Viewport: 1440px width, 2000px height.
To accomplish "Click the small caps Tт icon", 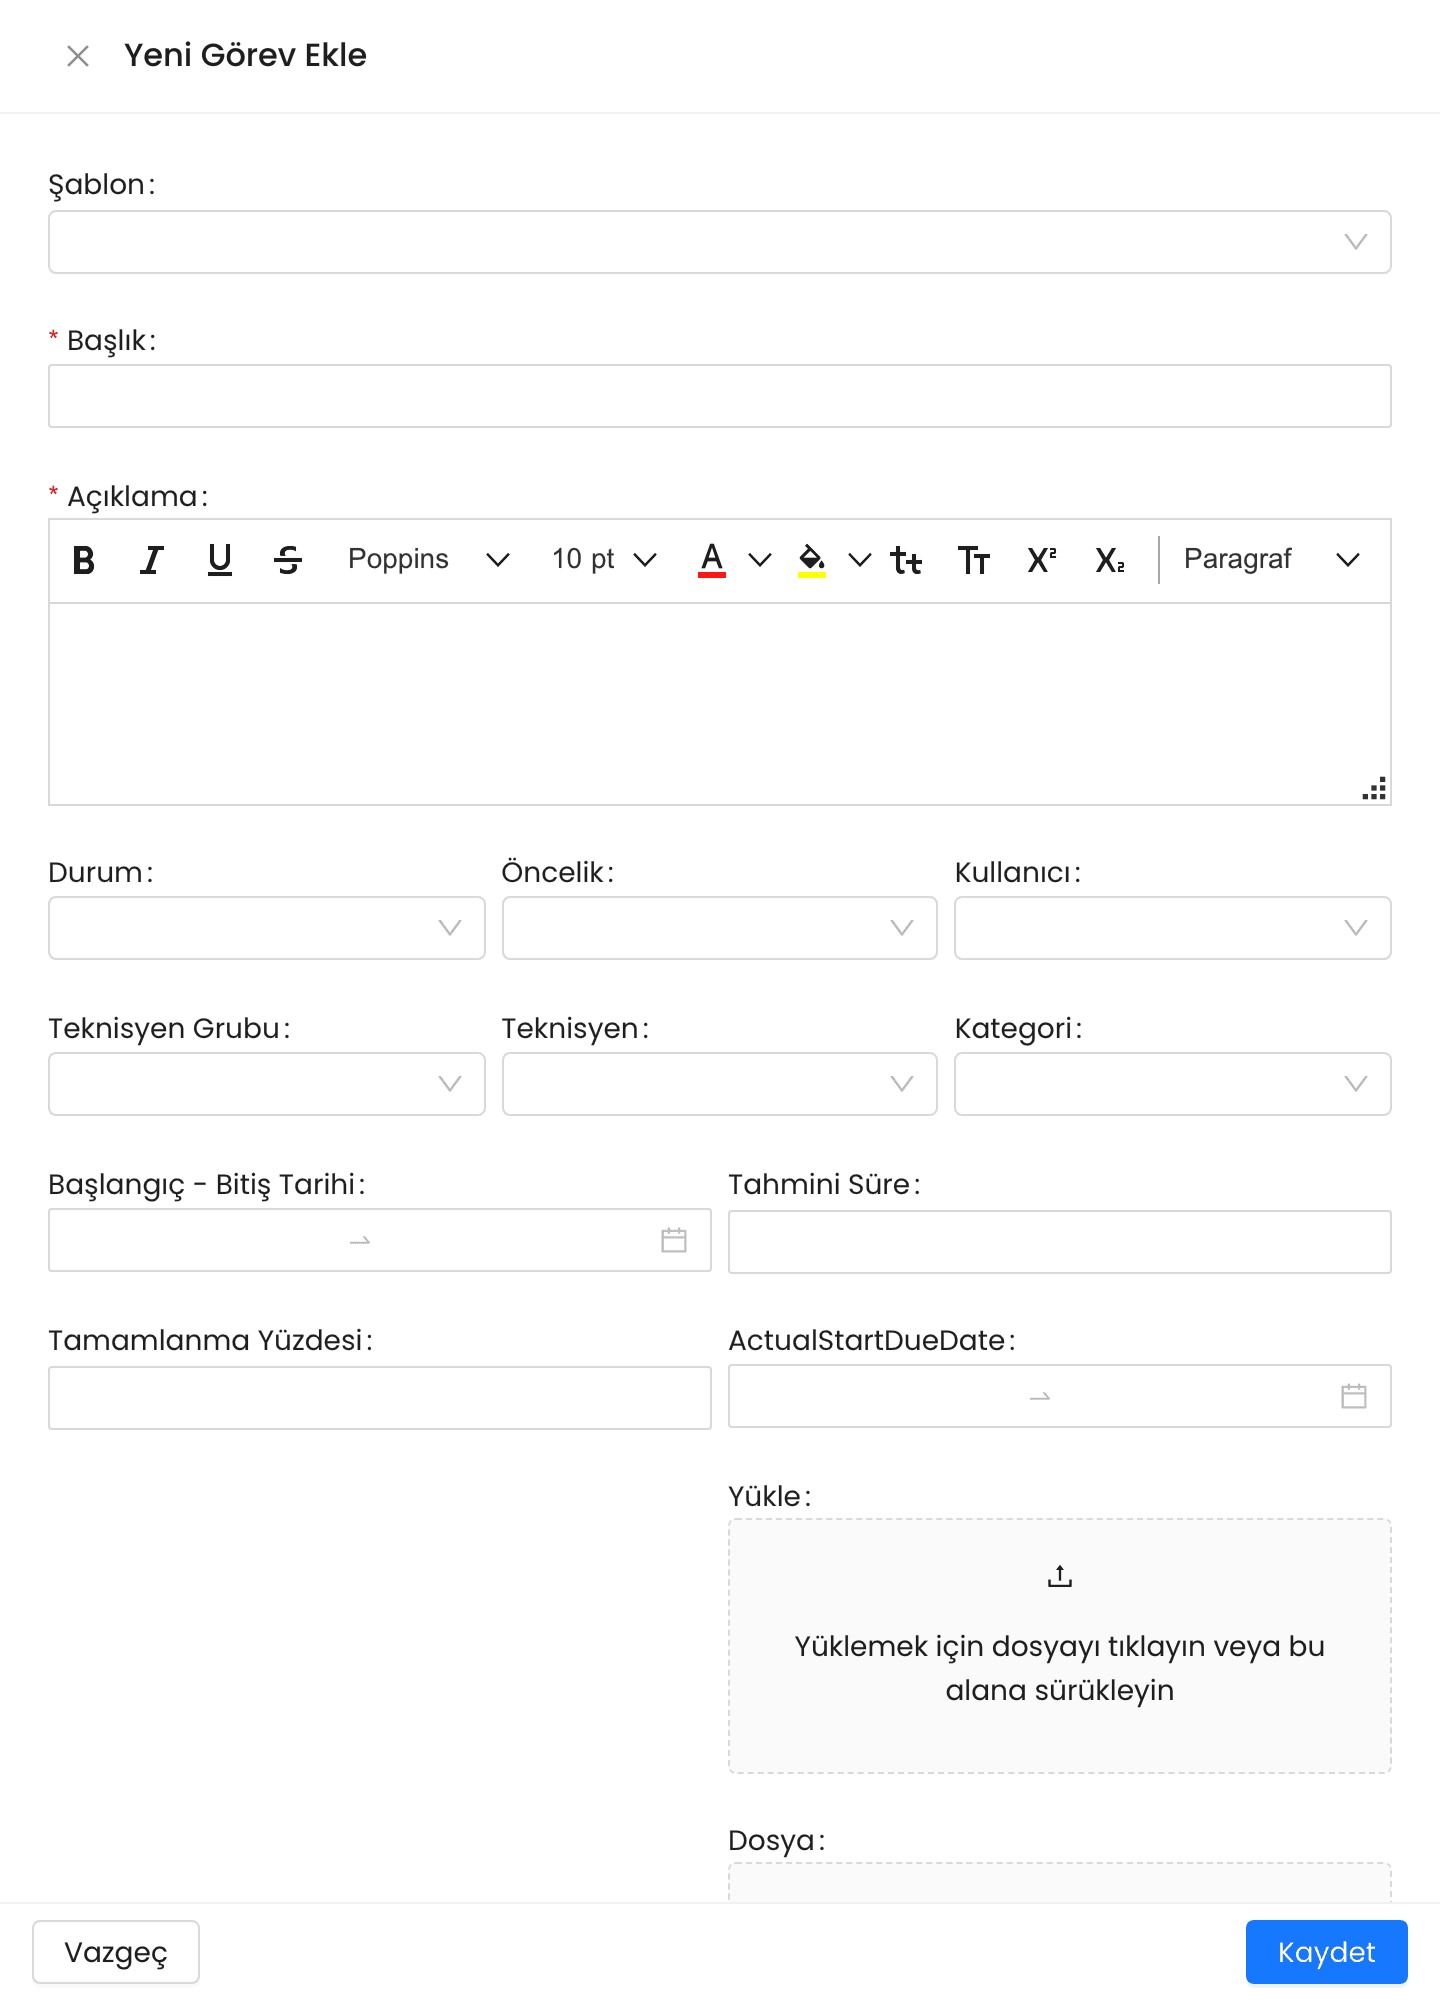I will click(x=974, y=560).
